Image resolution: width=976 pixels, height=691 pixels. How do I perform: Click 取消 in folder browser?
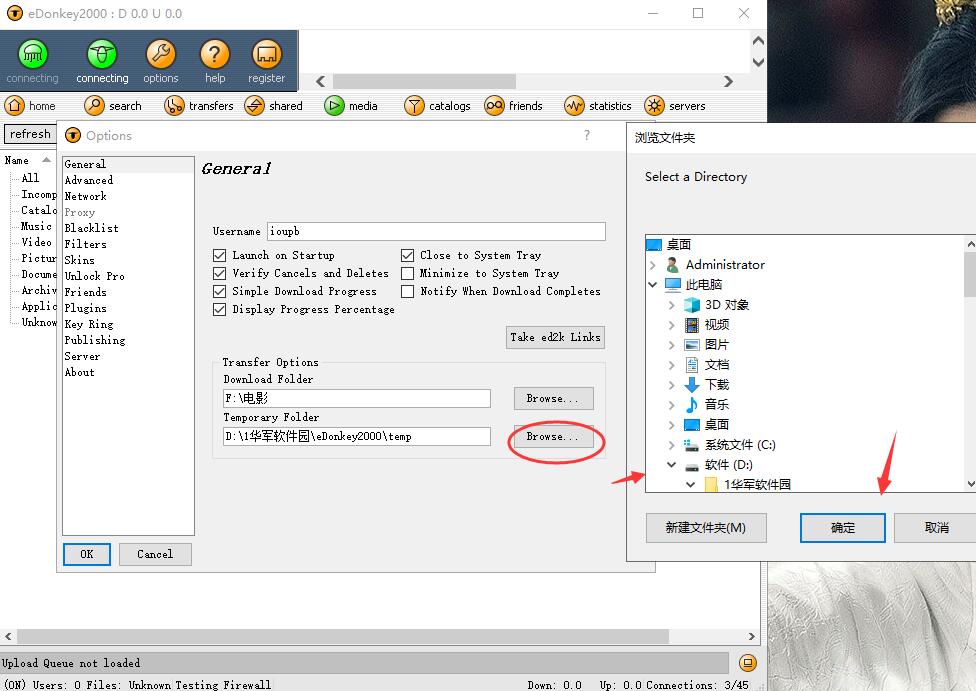click(936, 528)
